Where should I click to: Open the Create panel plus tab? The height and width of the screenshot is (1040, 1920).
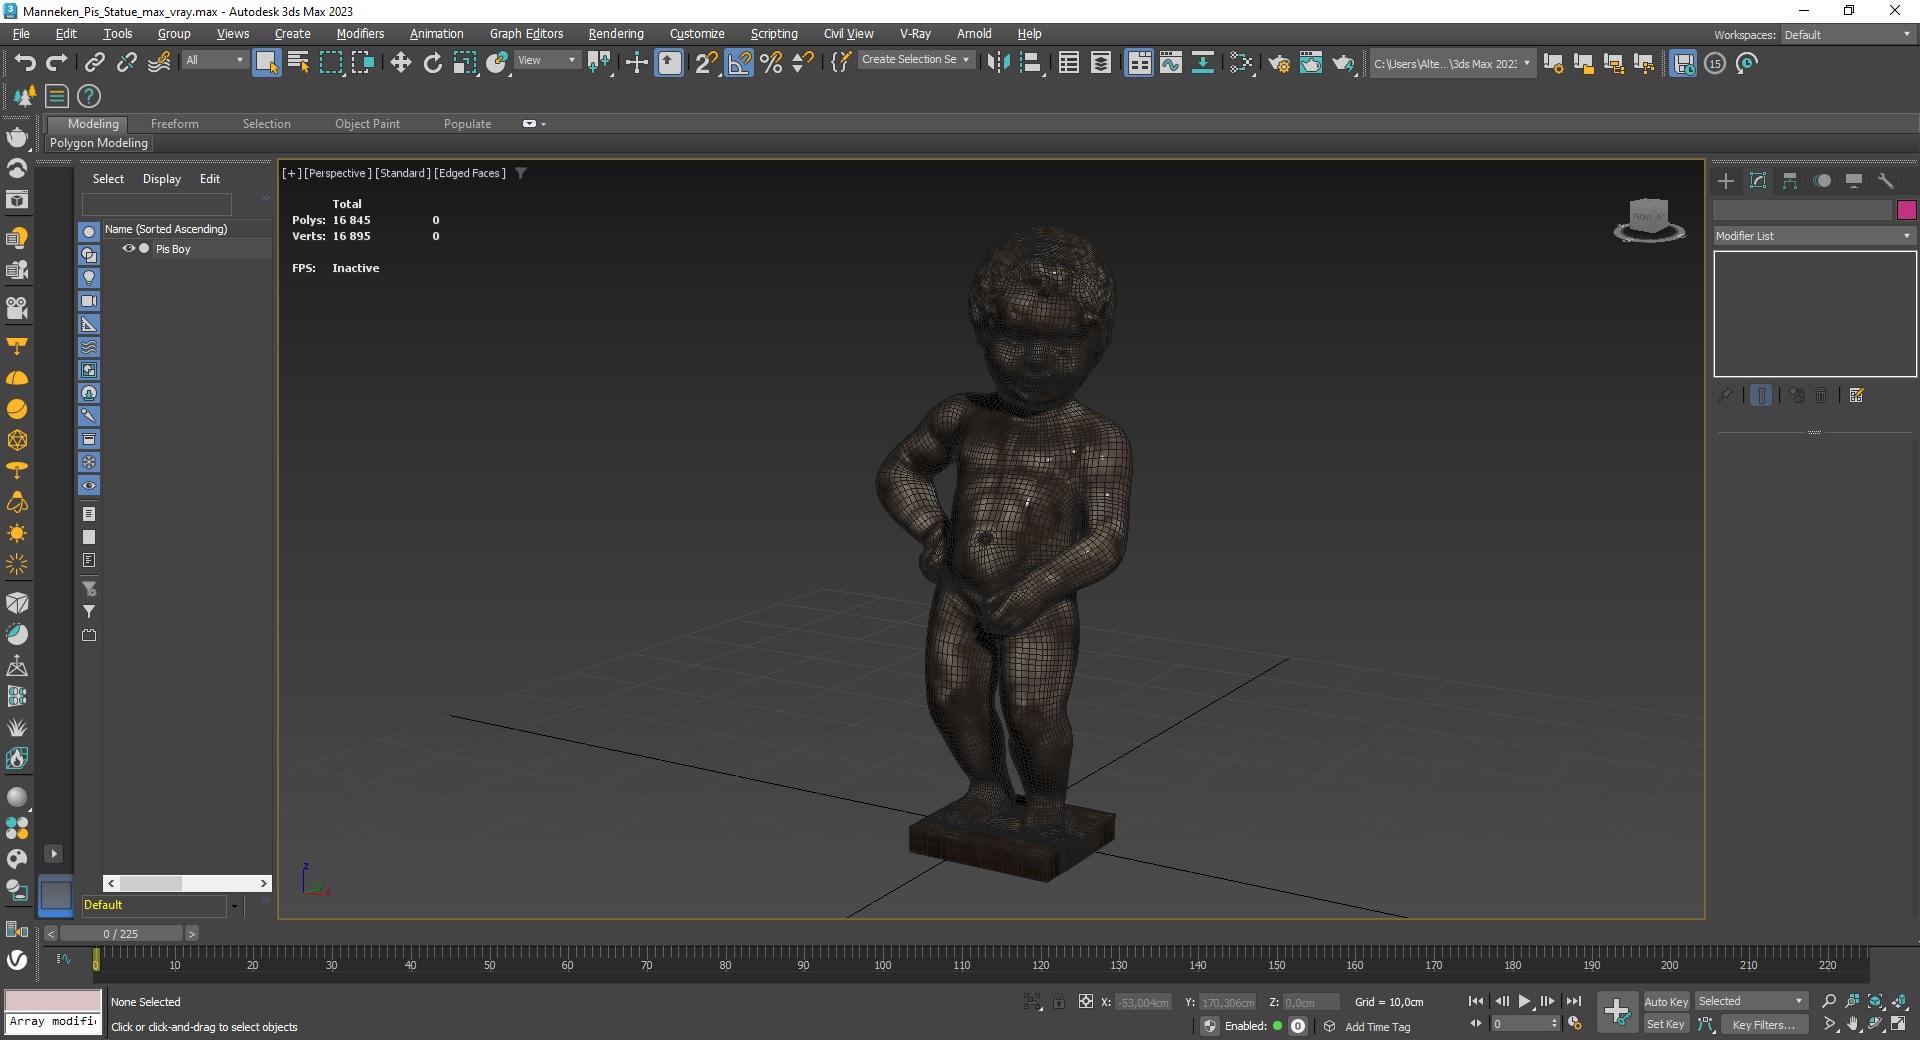1726,181
